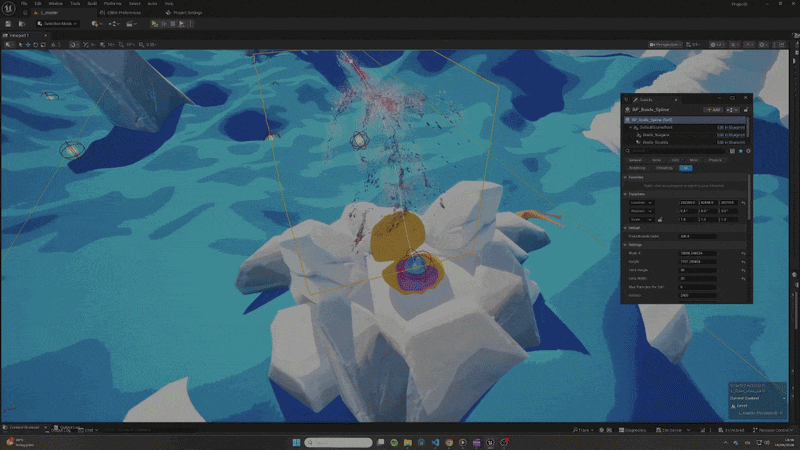Toggle the property matrix grid icon

point(732,151)
